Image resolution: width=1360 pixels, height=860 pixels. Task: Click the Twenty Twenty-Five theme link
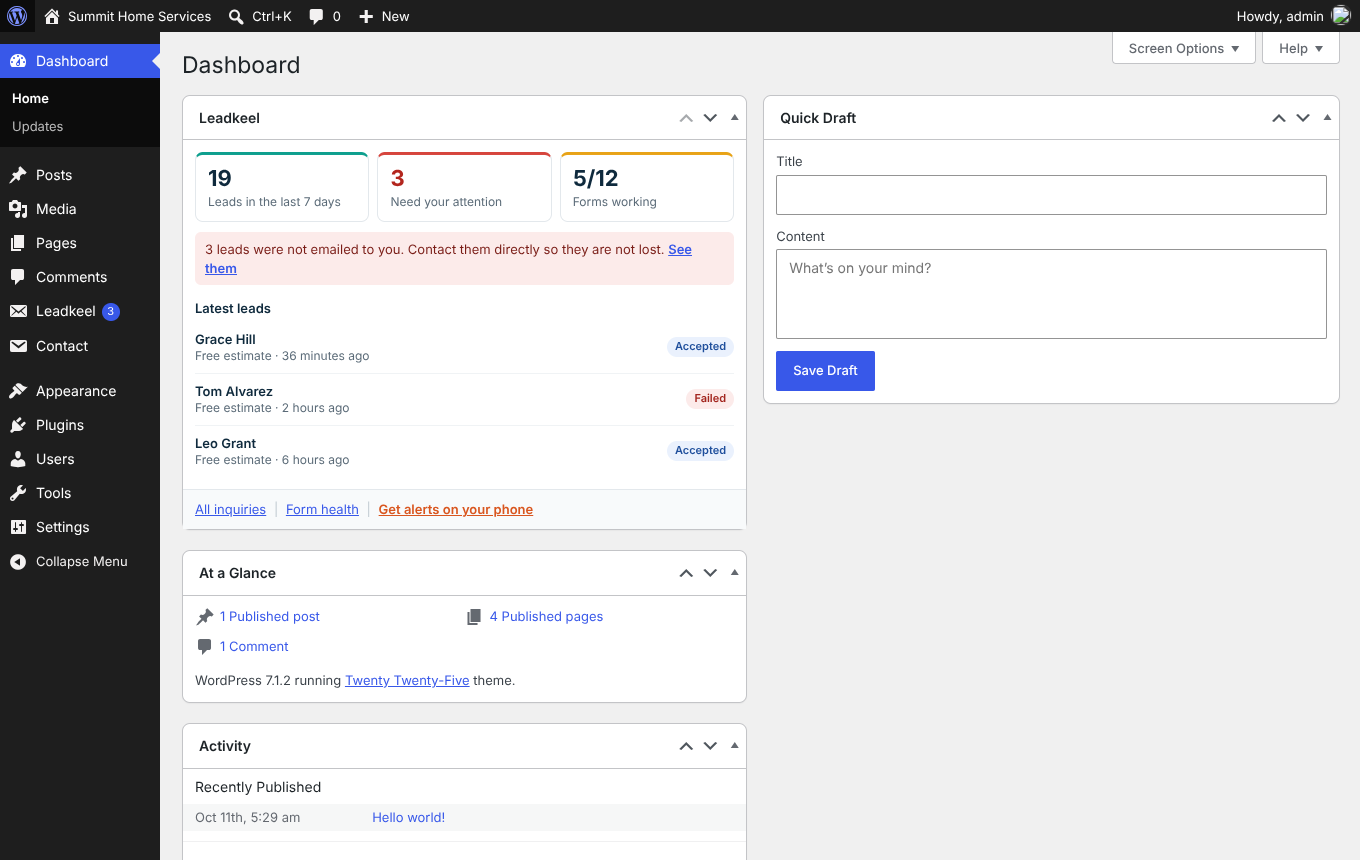(407, 681)
